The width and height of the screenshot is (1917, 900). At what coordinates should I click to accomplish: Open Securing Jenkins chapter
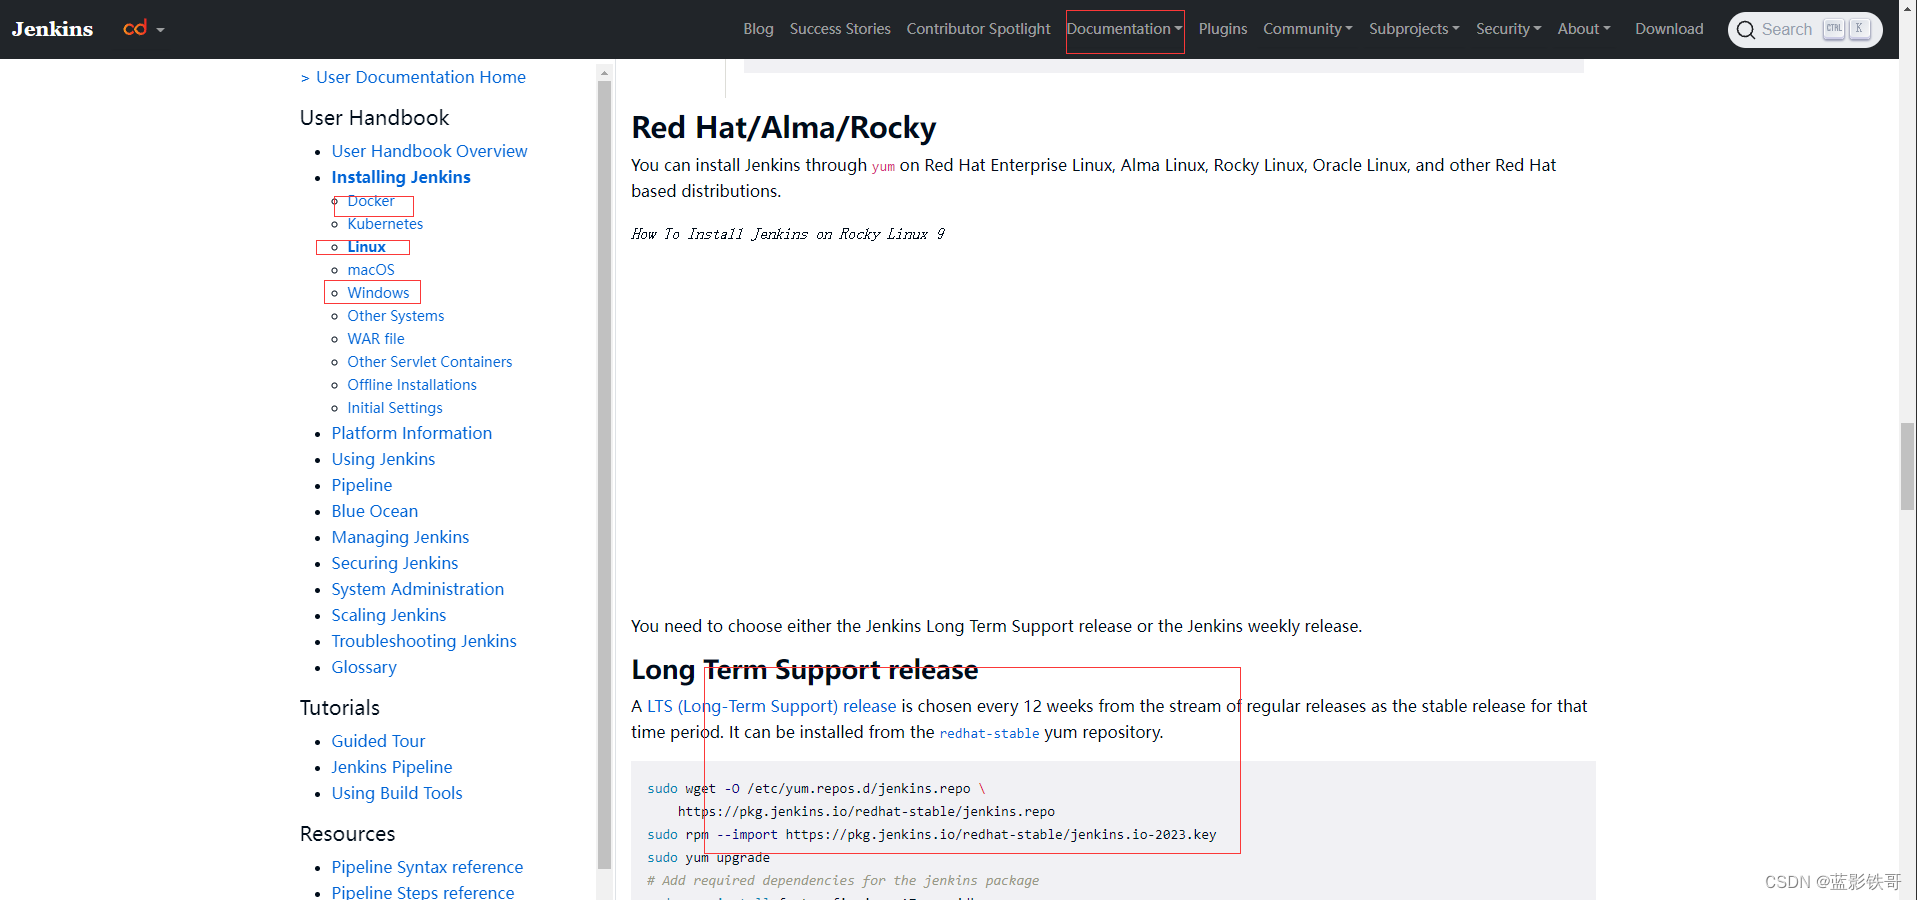(395, 563)
